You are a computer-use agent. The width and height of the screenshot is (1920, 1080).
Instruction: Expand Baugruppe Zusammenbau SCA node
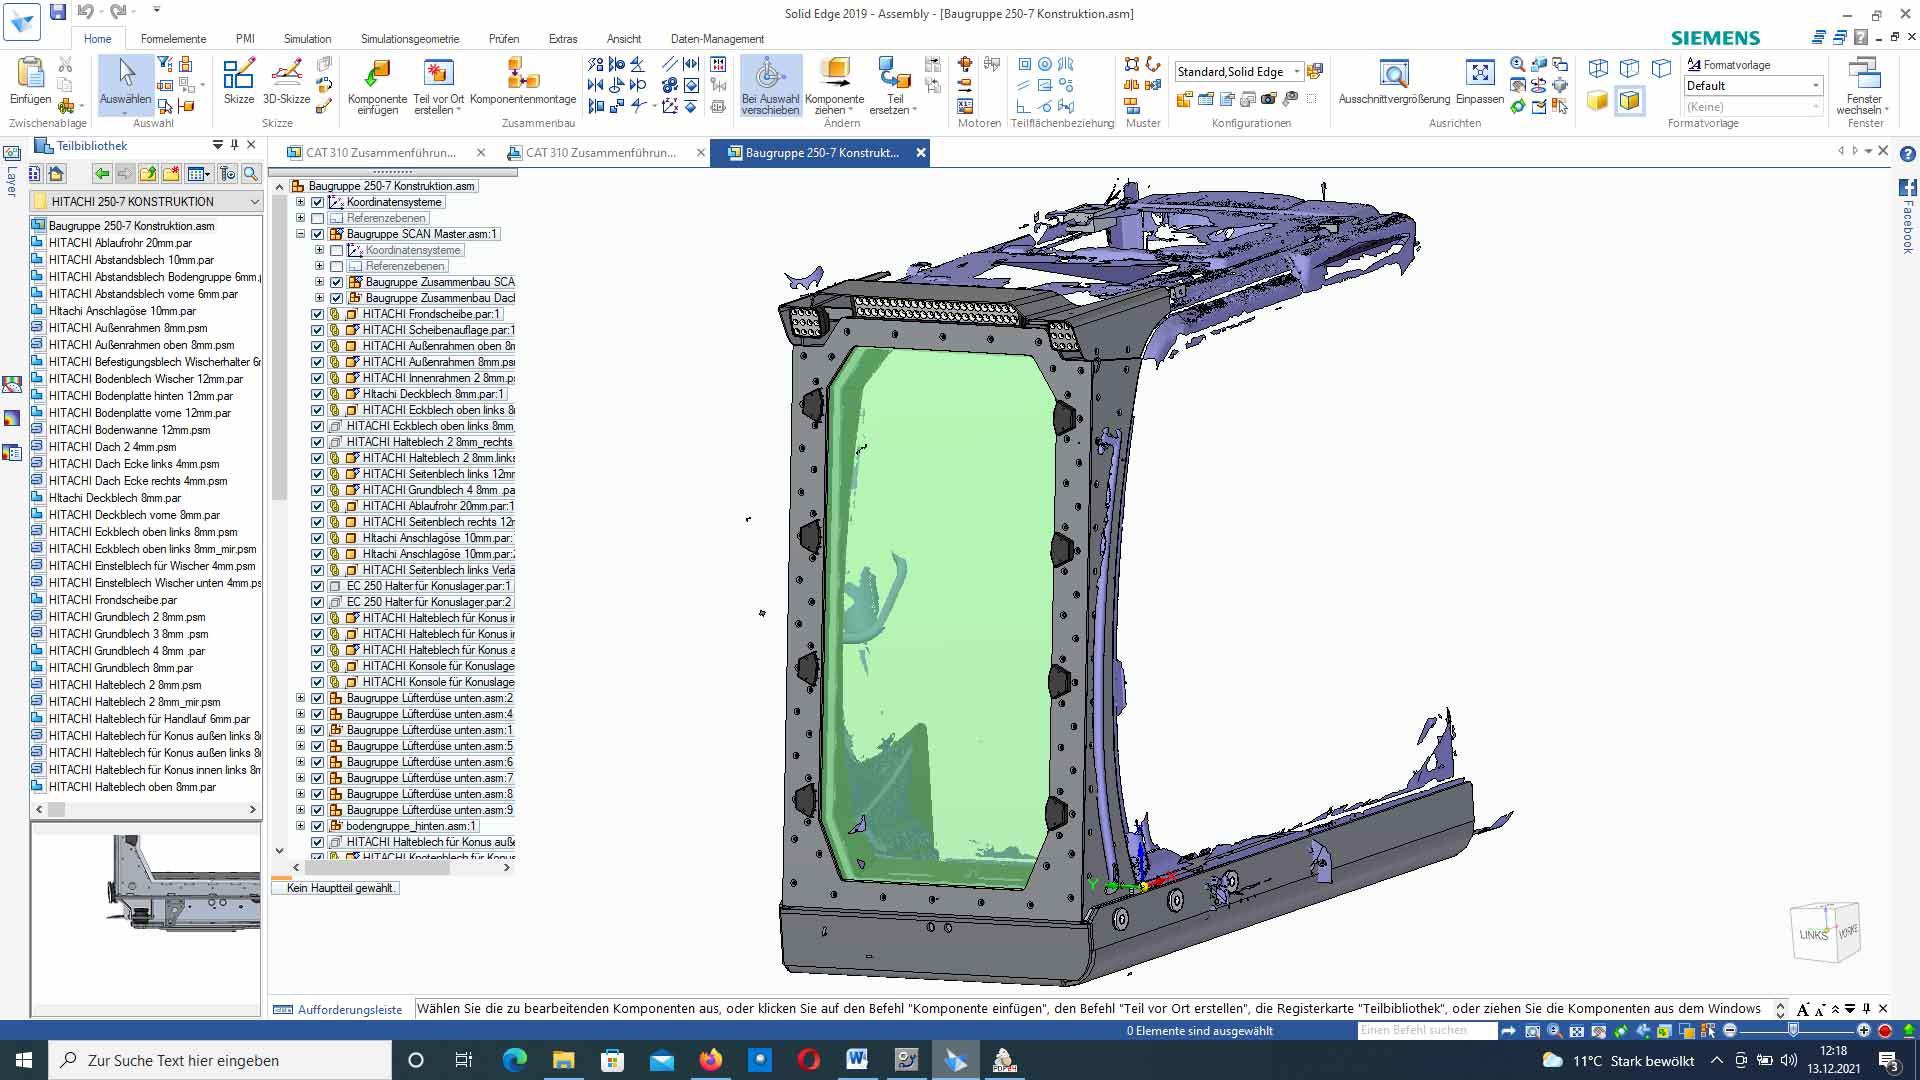coord(319,282)
